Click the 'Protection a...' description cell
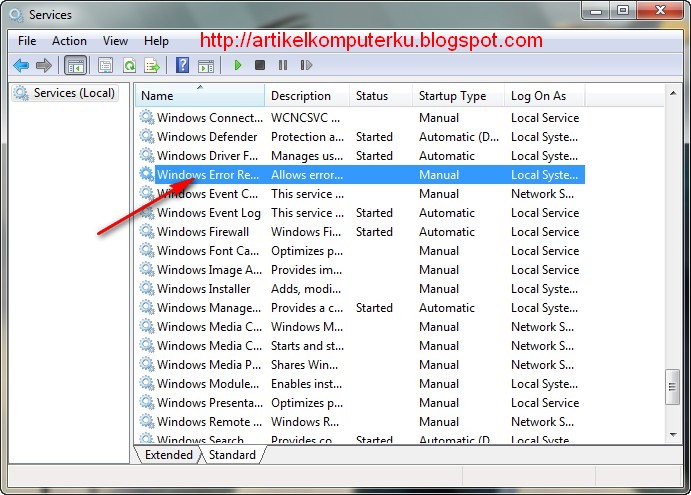This screenshot has height=495, width=691. coord(308,137)
